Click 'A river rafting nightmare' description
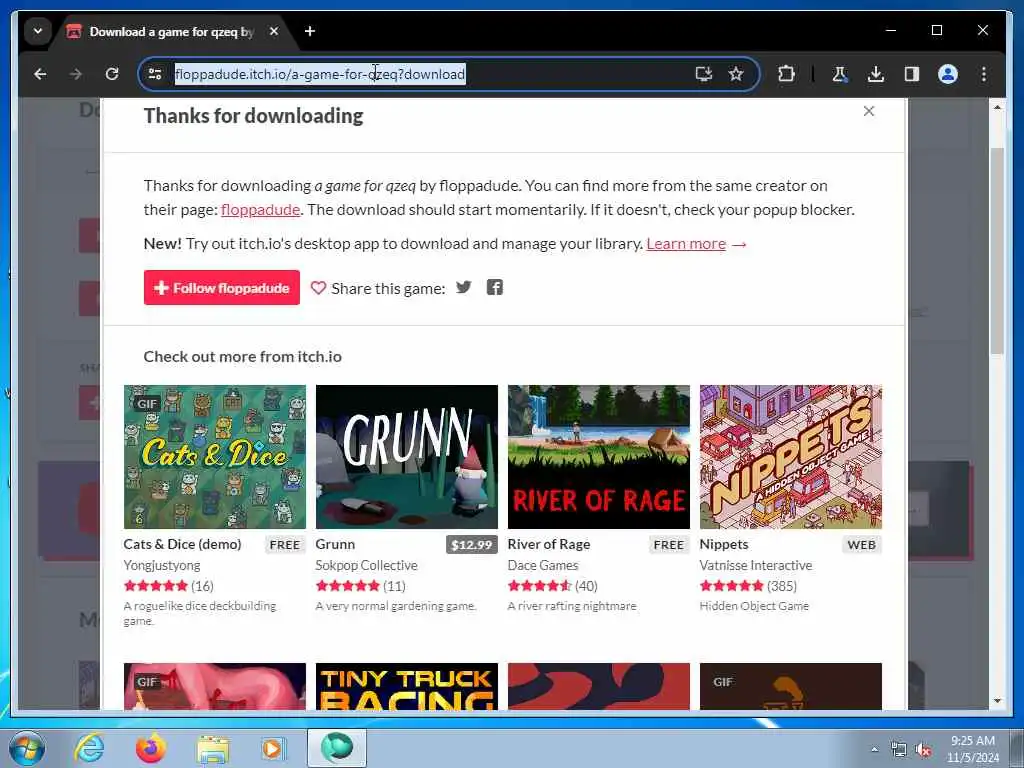This screenshot has width=1024, height=768. pos(571,606)
